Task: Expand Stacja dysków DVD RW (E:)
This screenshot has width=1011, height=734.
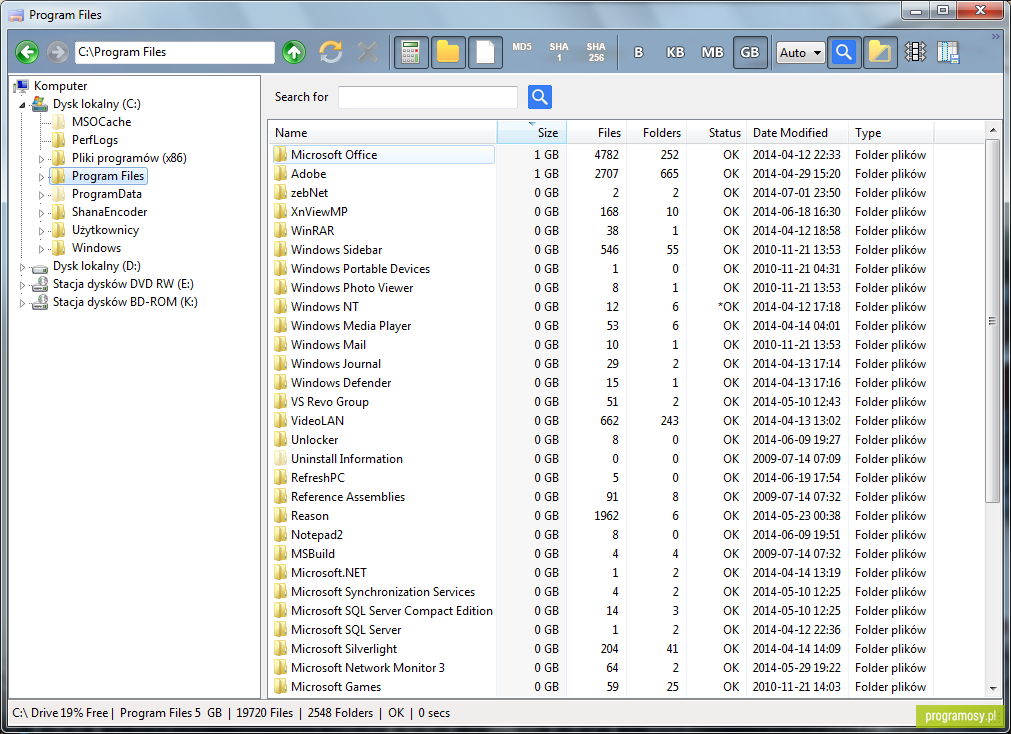Action: [x=22, y=284]
